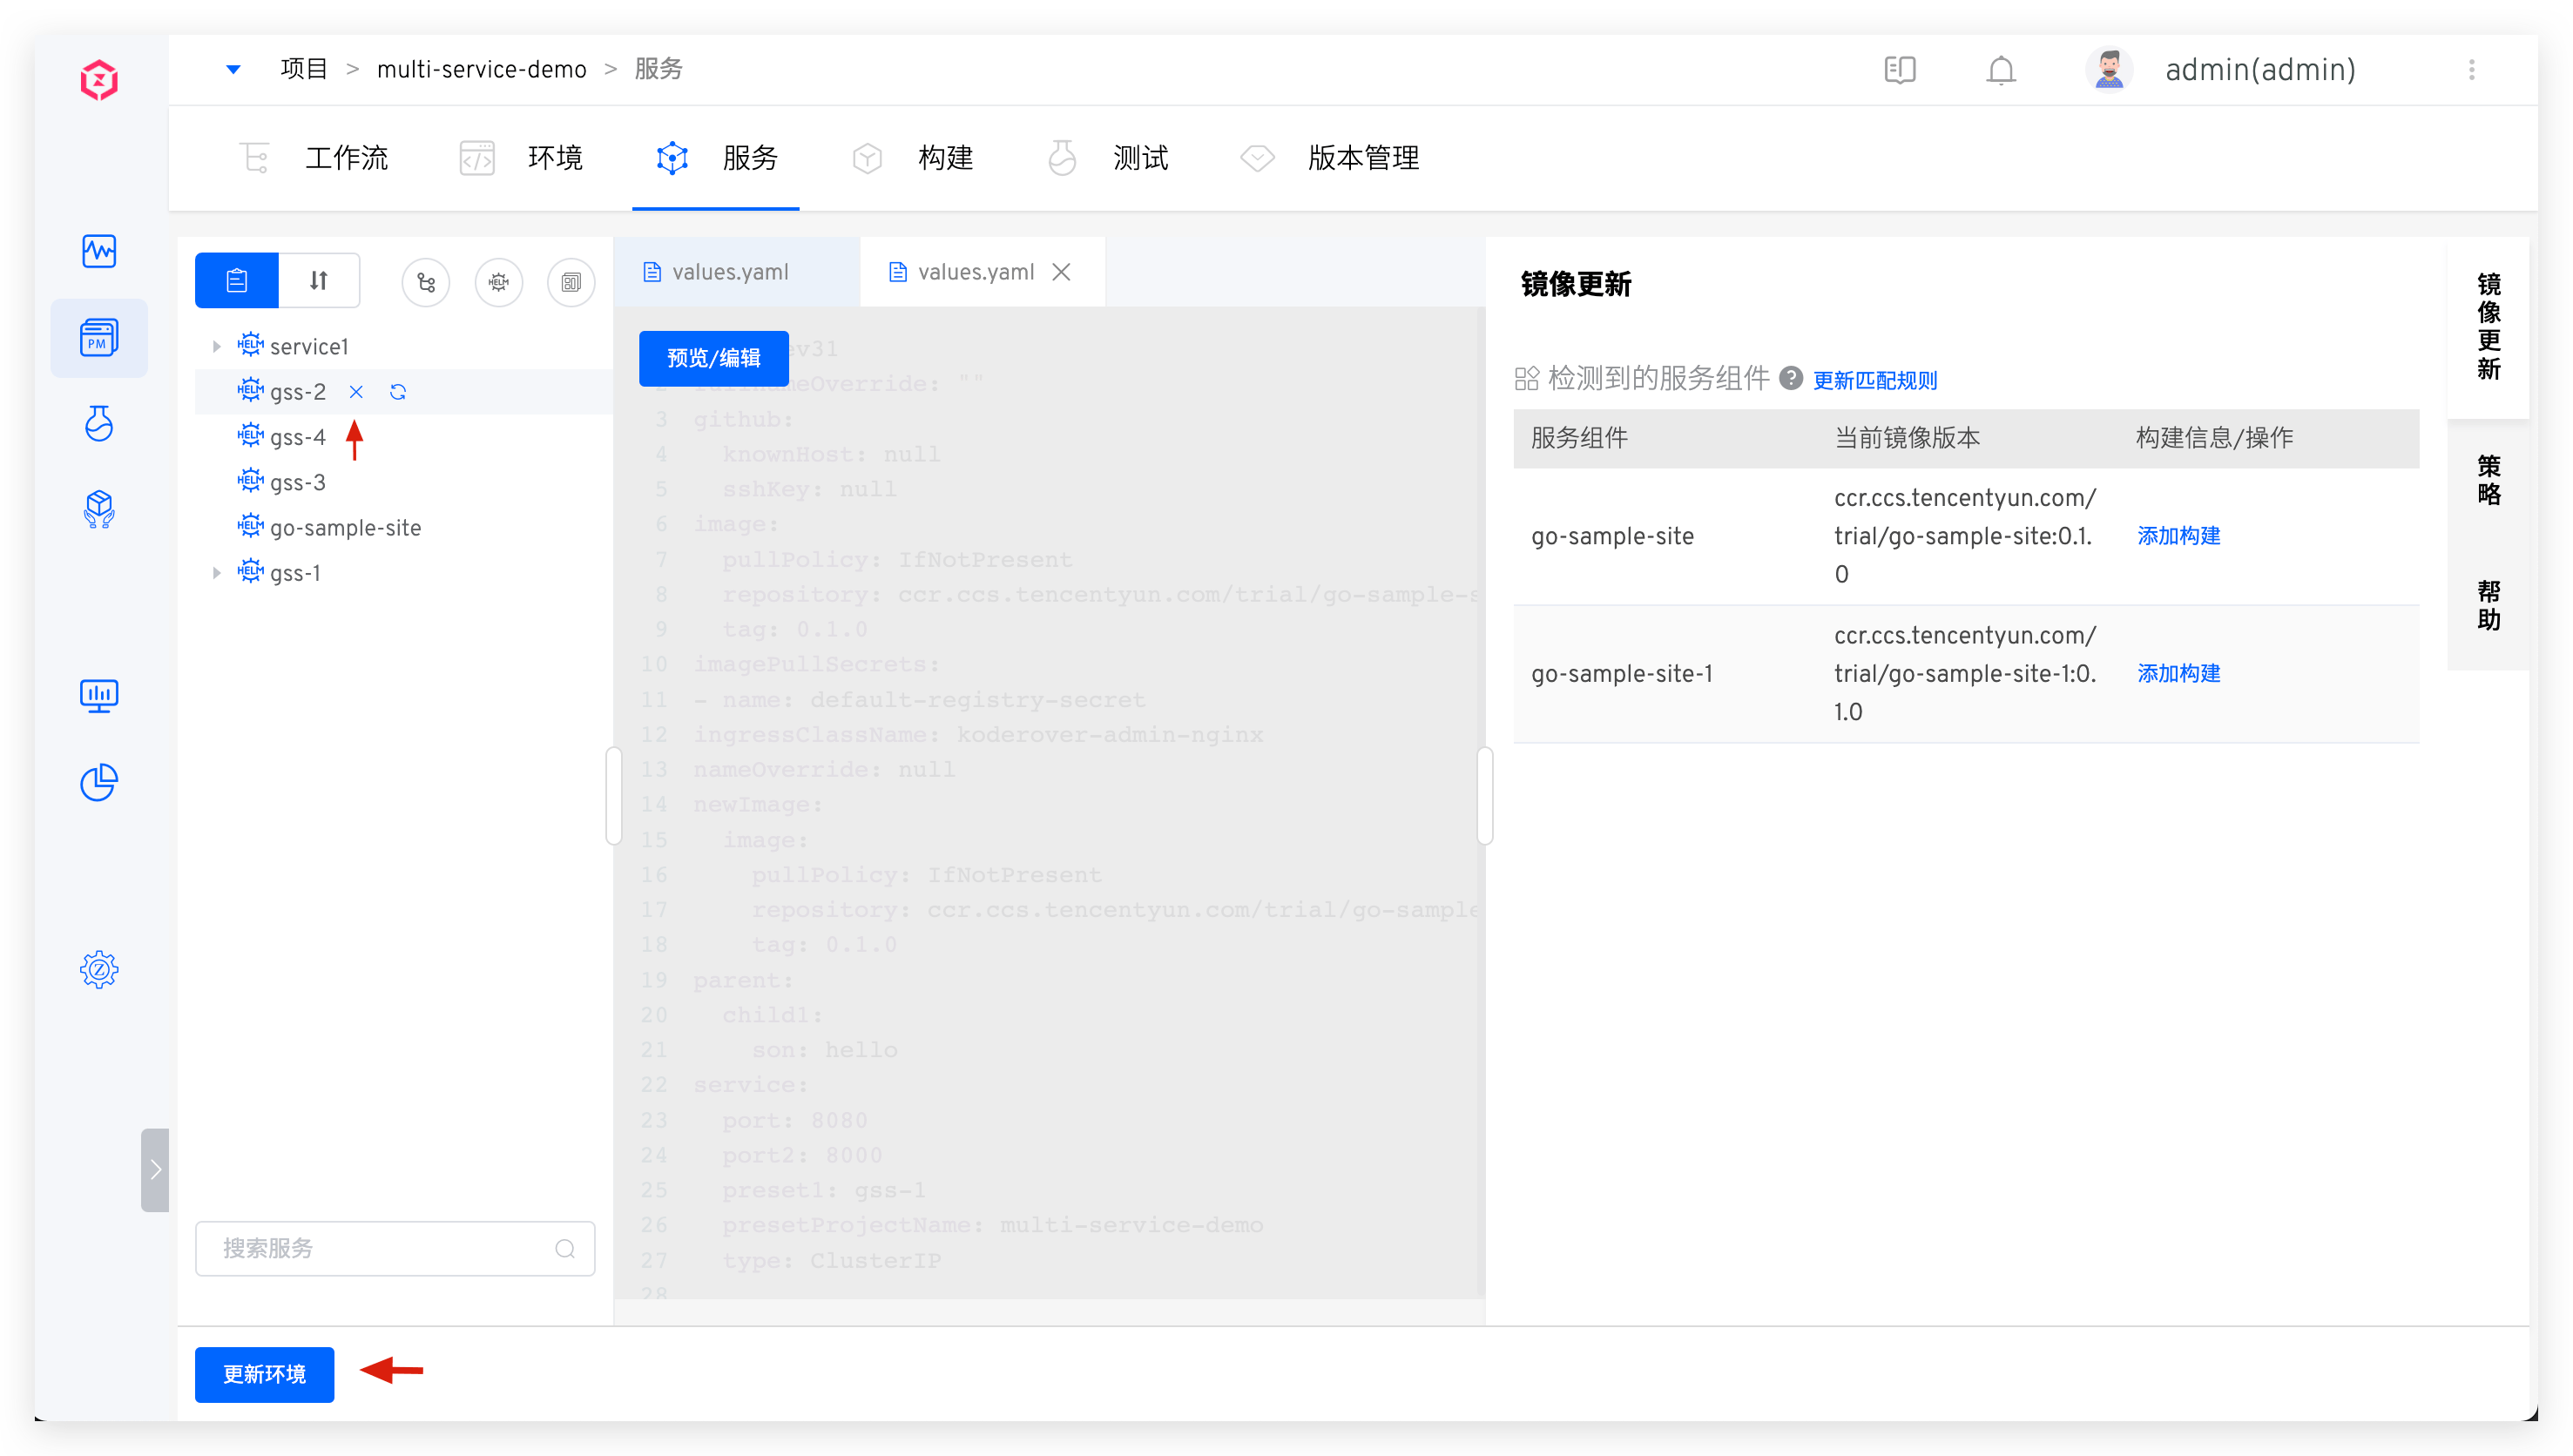
Task: Click the notification bell icon
Action: (2000, 71)
